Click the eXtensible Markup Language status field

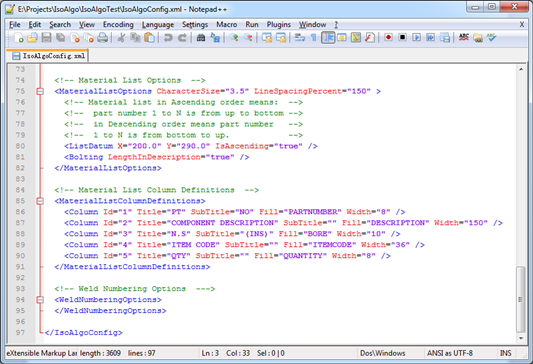pyautogui.click(x=42, y=353)
